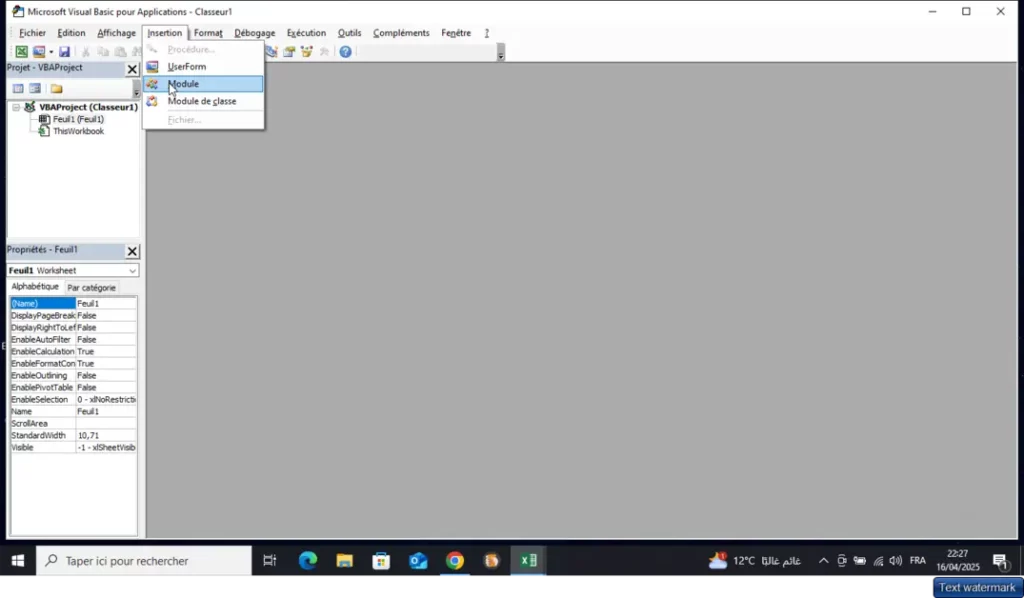The image size is (1024, 598).
Task: Expand the Feuil1 Worksheet object dropdown
Action: [131, 270]
